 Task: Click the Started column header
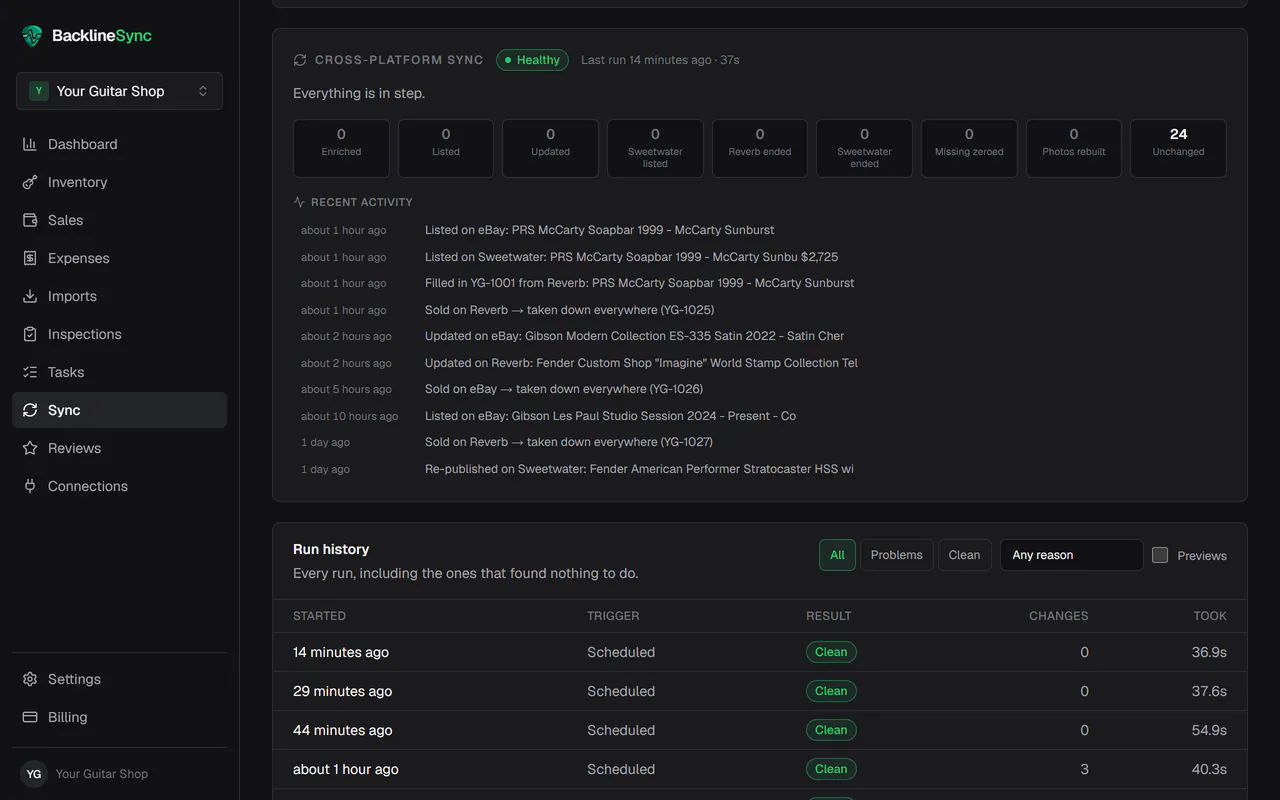coord(319,616)
